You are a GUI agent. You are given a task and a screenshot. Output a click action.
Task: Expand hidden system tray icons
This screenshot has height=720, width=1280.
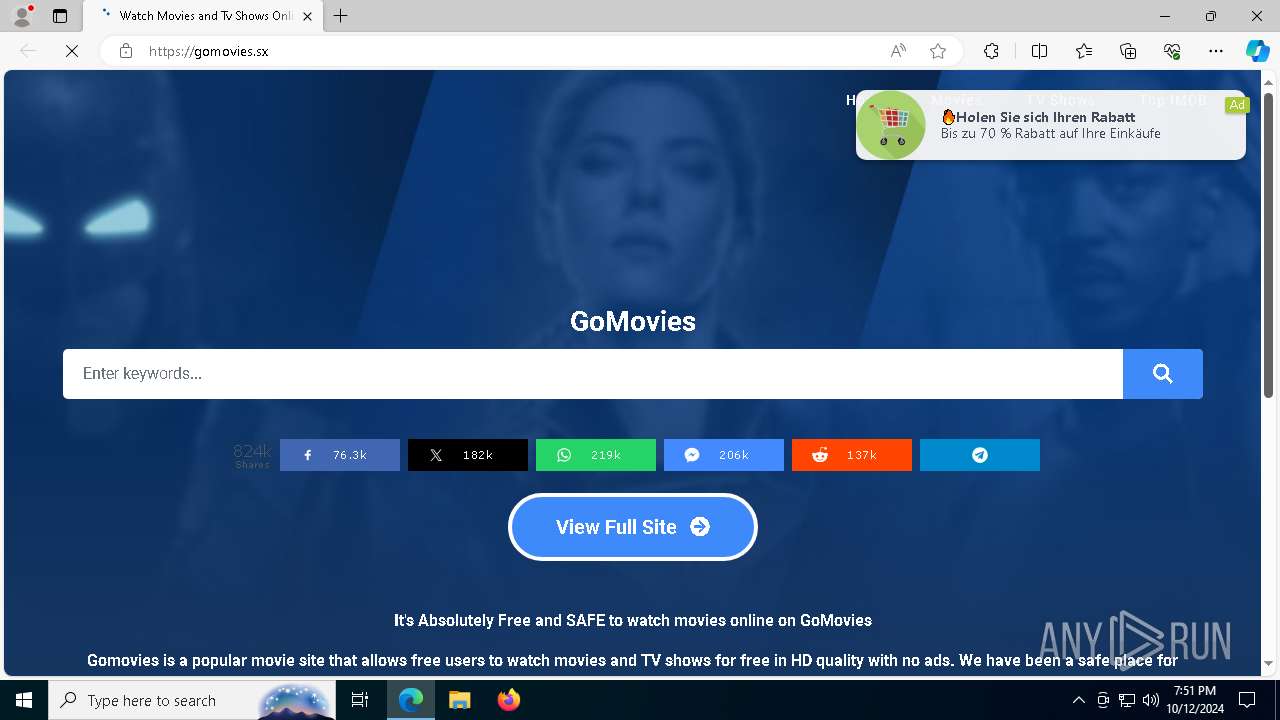pos(1078,700)
